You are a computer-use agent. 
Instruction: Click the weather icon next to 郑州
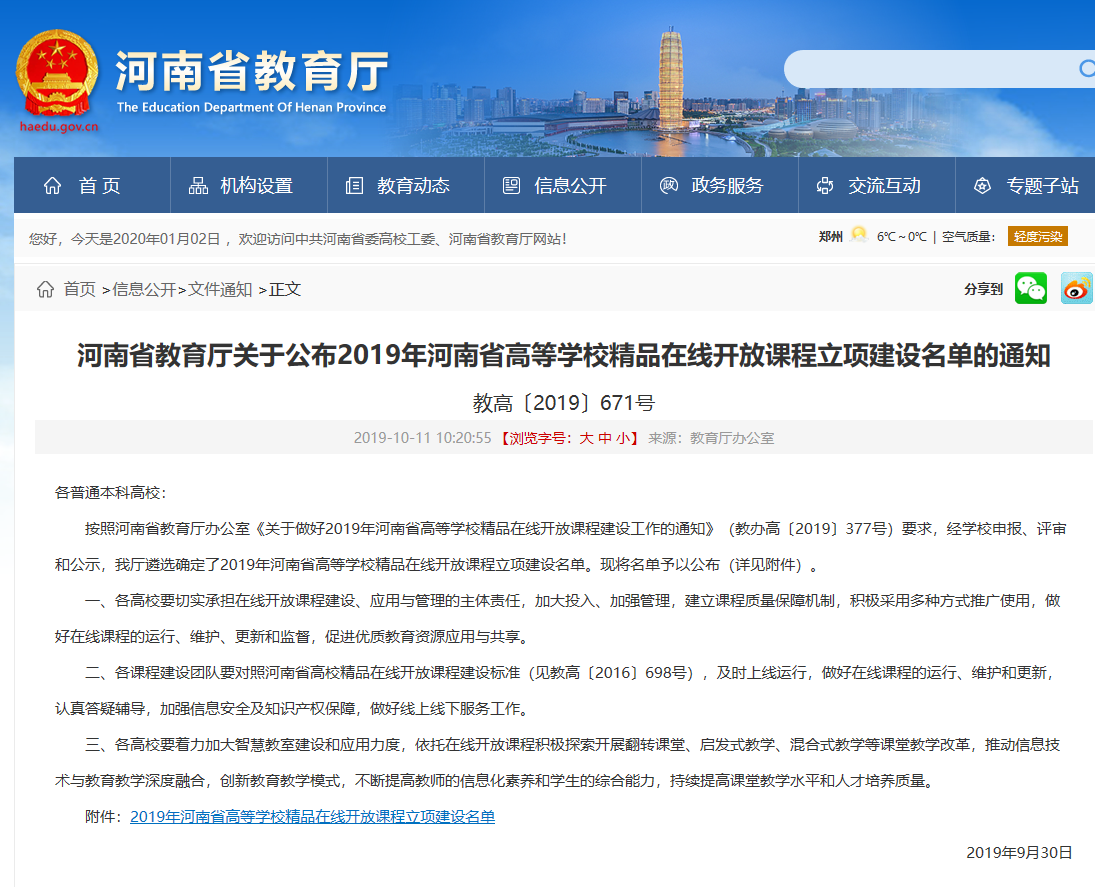858,236
